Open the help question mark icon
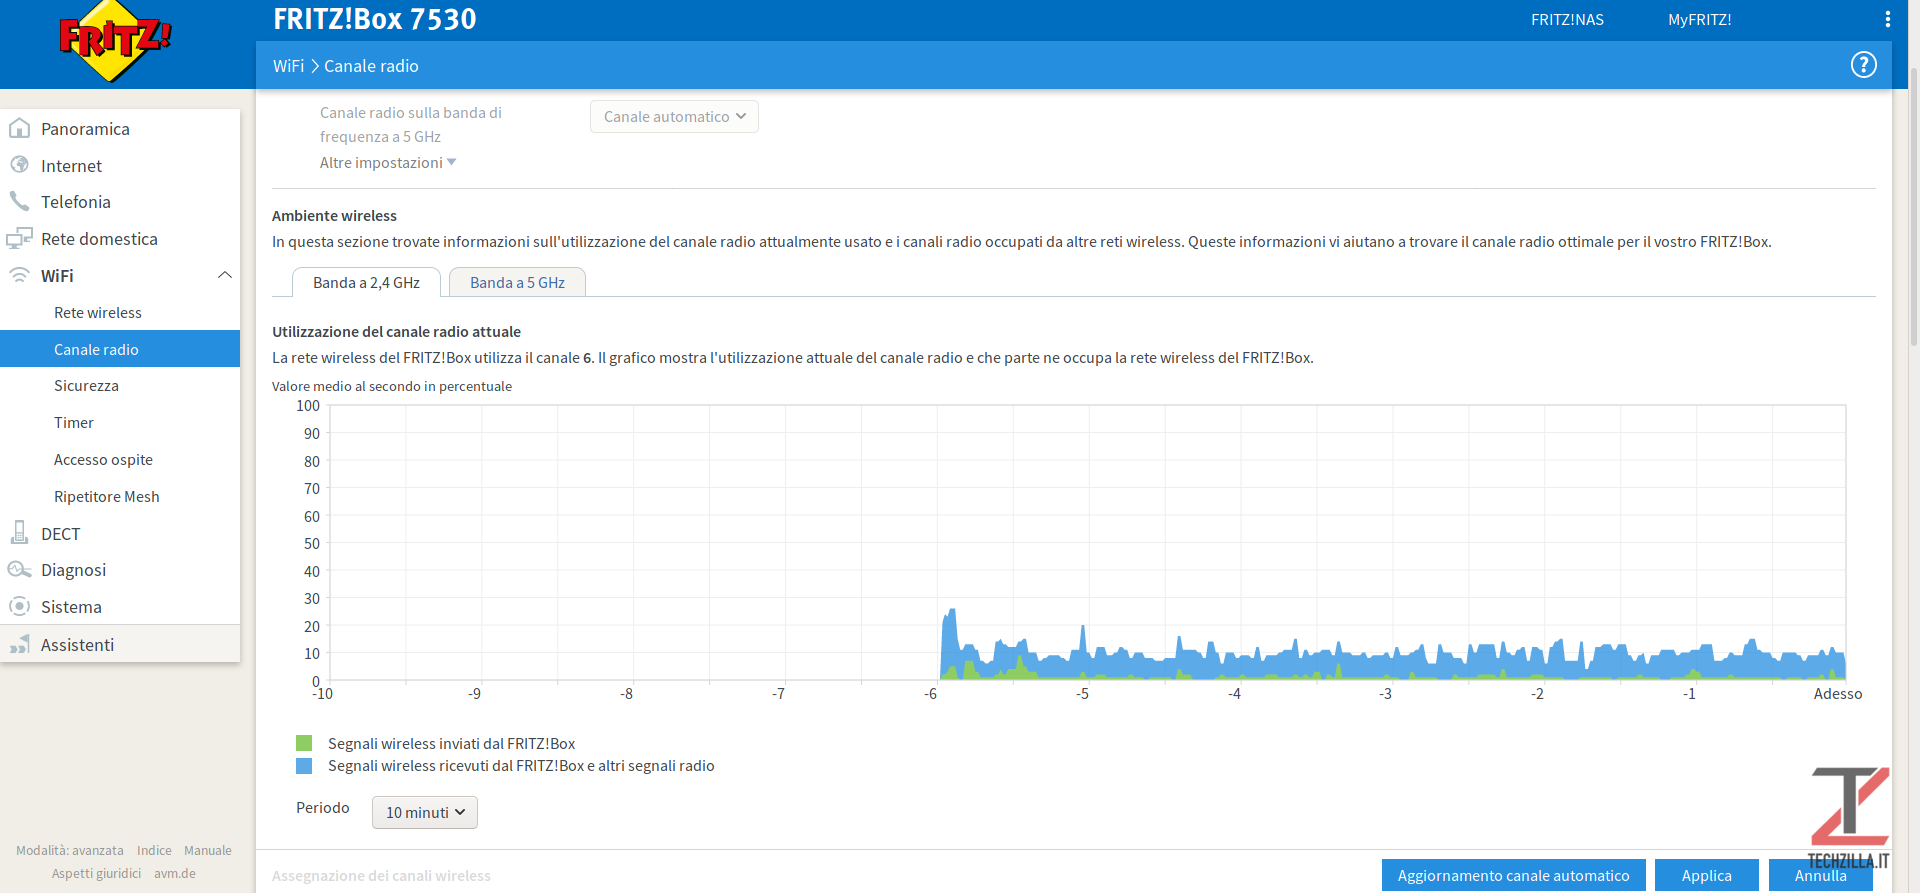This screenshot has height=893, width=1920. [1863, 65]
